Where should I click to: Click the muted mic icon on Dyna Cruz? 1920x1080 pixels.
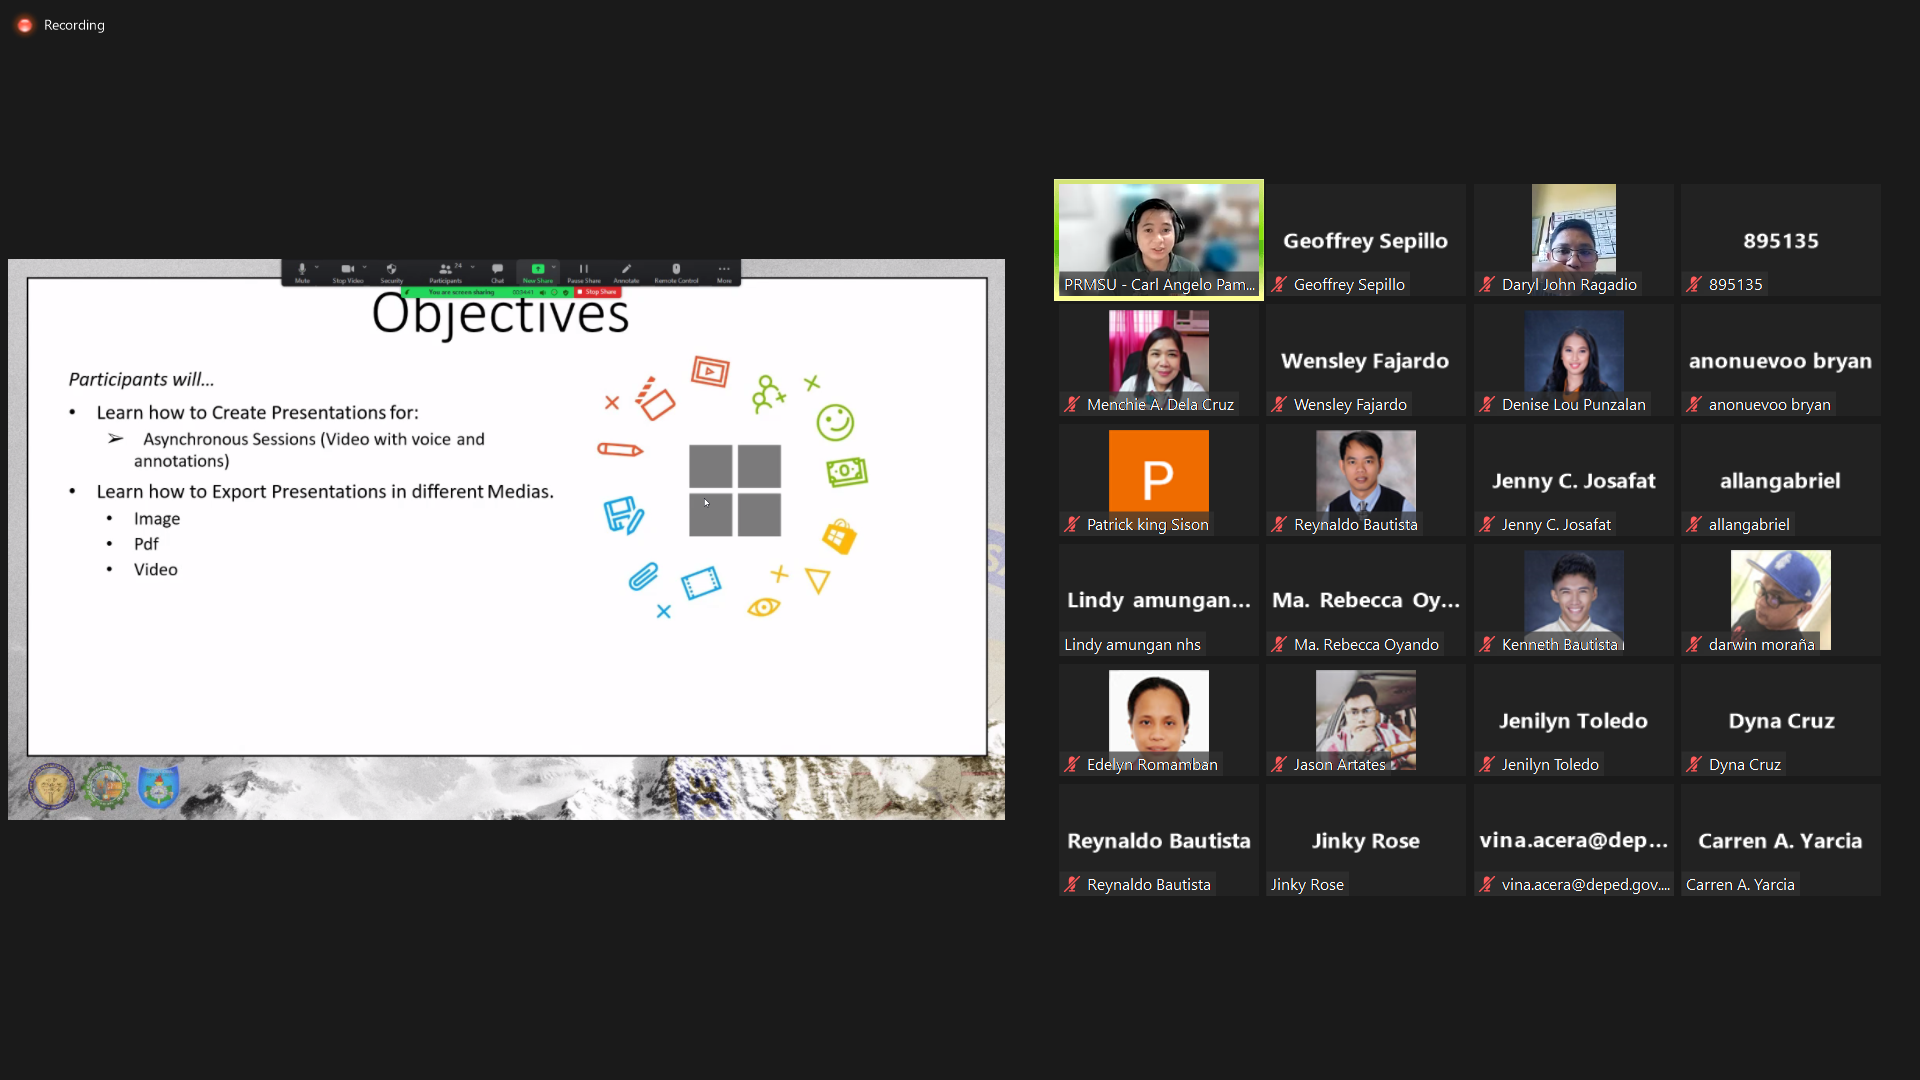pyautogui.click(x=1694, y=765)
